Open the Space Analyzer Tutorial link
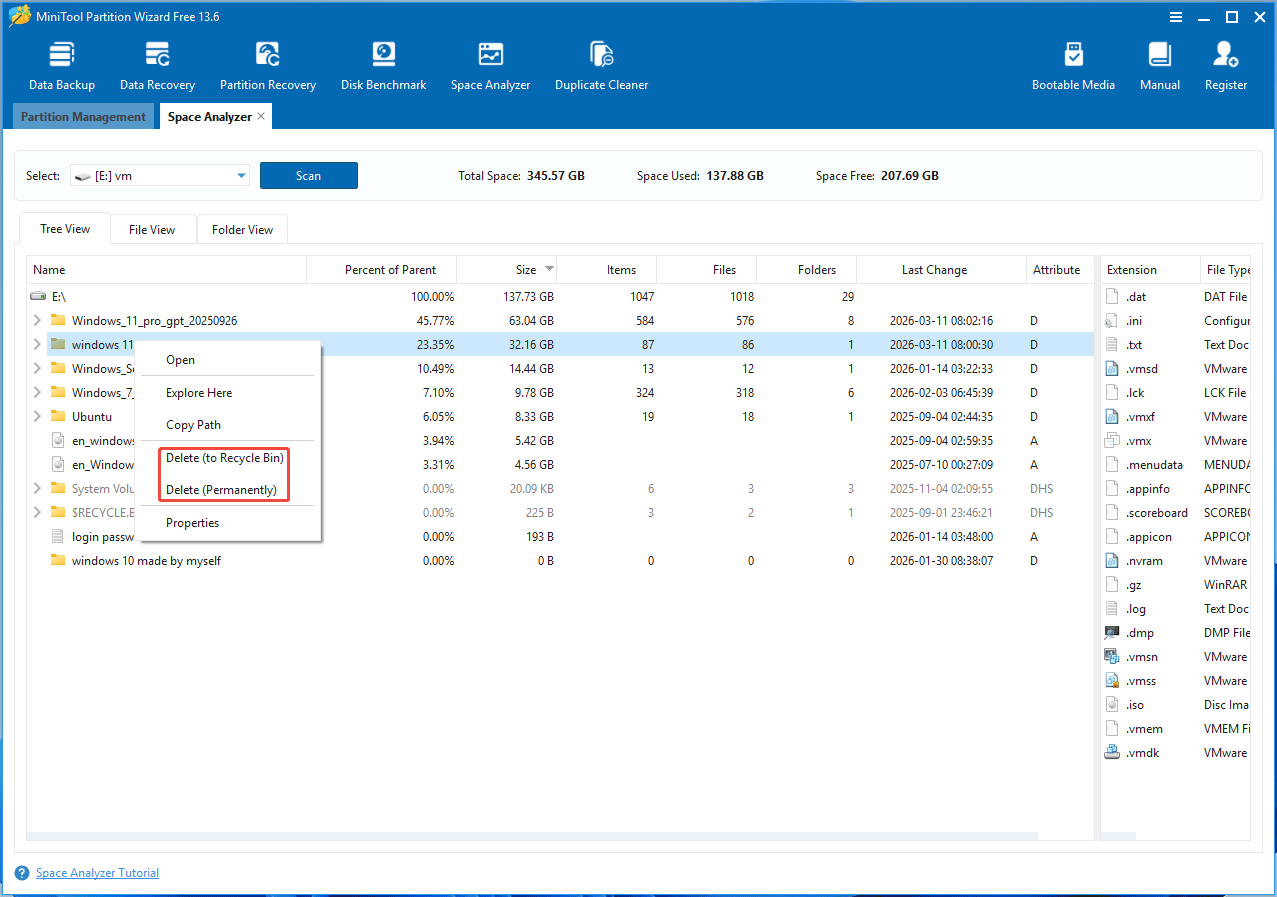 click(97, 872)
